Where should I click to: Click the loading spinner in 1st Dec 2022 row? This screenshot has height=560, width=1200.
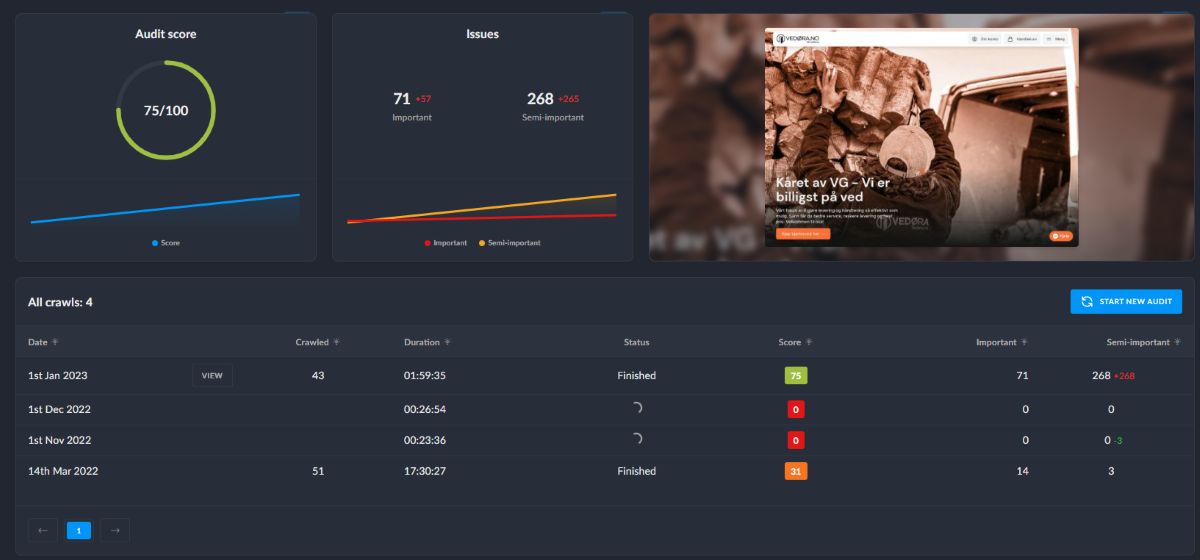click(637, 408)
